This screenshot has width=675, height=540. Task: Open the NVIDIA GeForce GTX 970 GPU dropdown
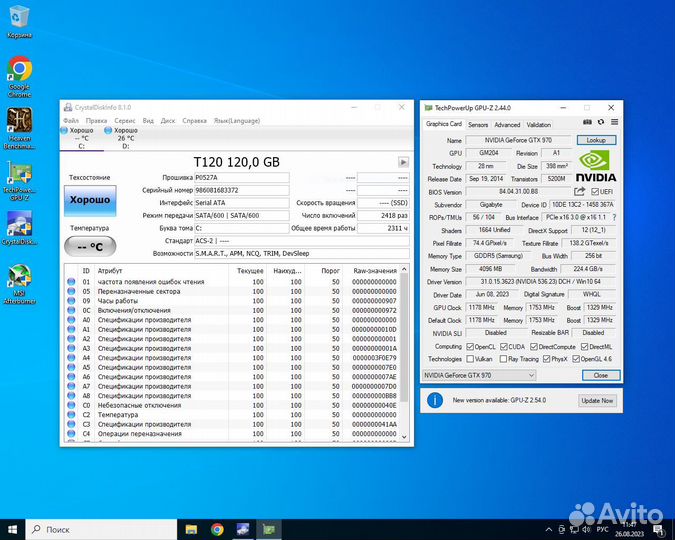coord(479,376)
